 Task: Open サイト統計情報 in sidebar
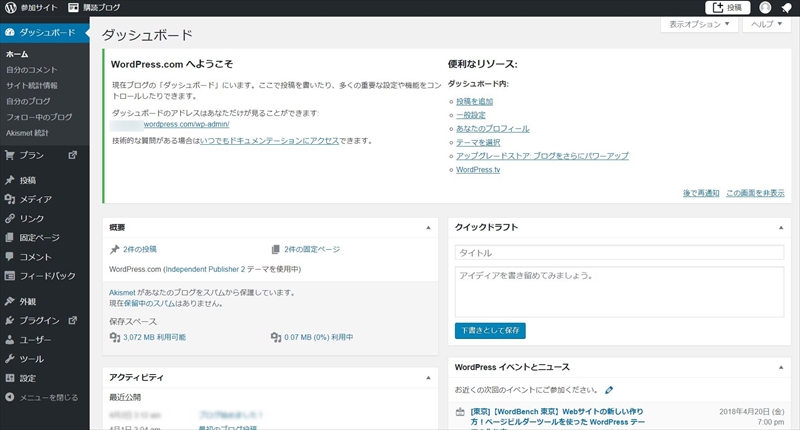(32, 86)
